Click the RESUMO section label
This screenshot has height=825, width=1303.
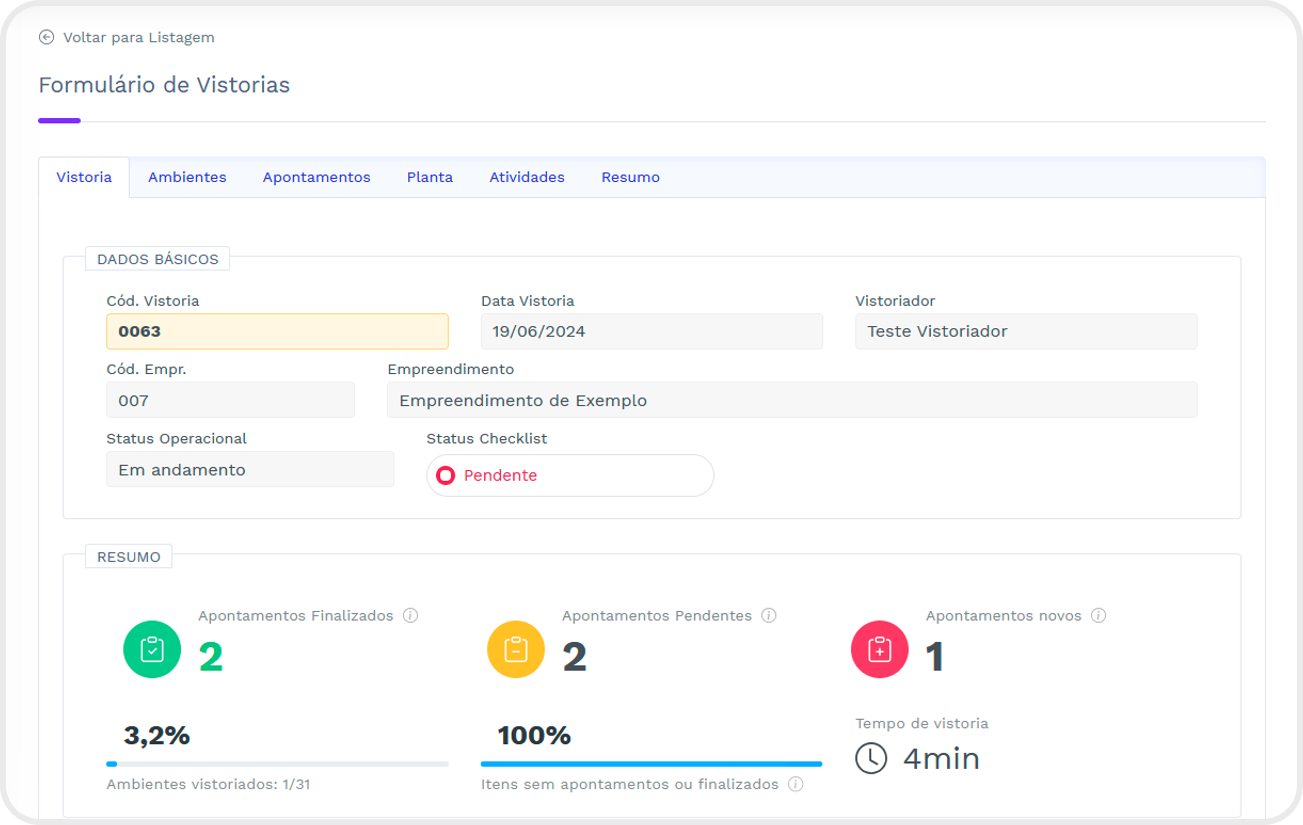(129, 557)
